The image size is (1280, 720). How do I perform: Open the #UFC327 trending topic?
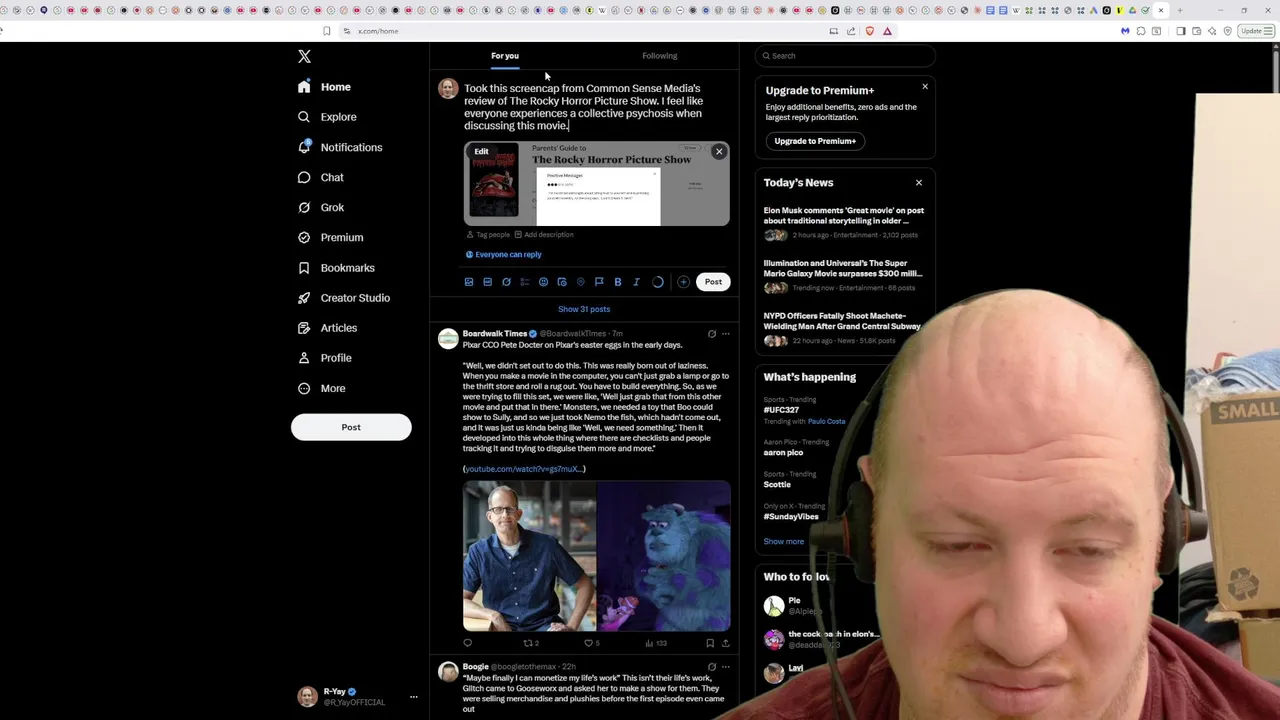tap(781, 410)
